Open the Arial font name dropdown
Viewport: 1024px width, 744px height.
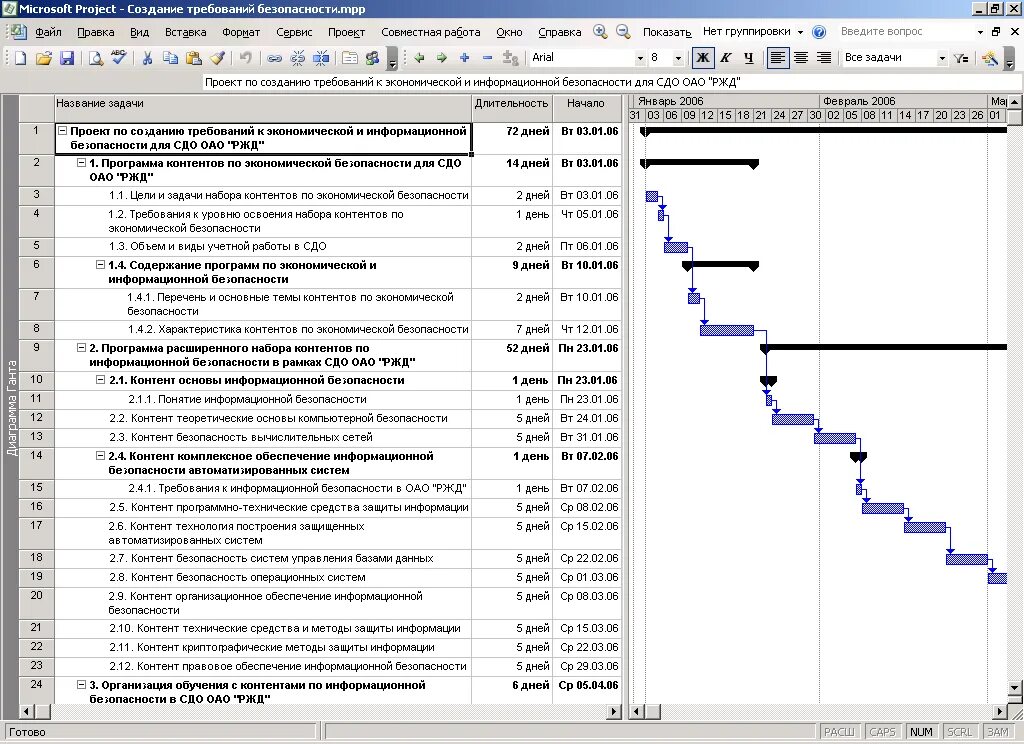pyautogui.click(x=640, y=58)
